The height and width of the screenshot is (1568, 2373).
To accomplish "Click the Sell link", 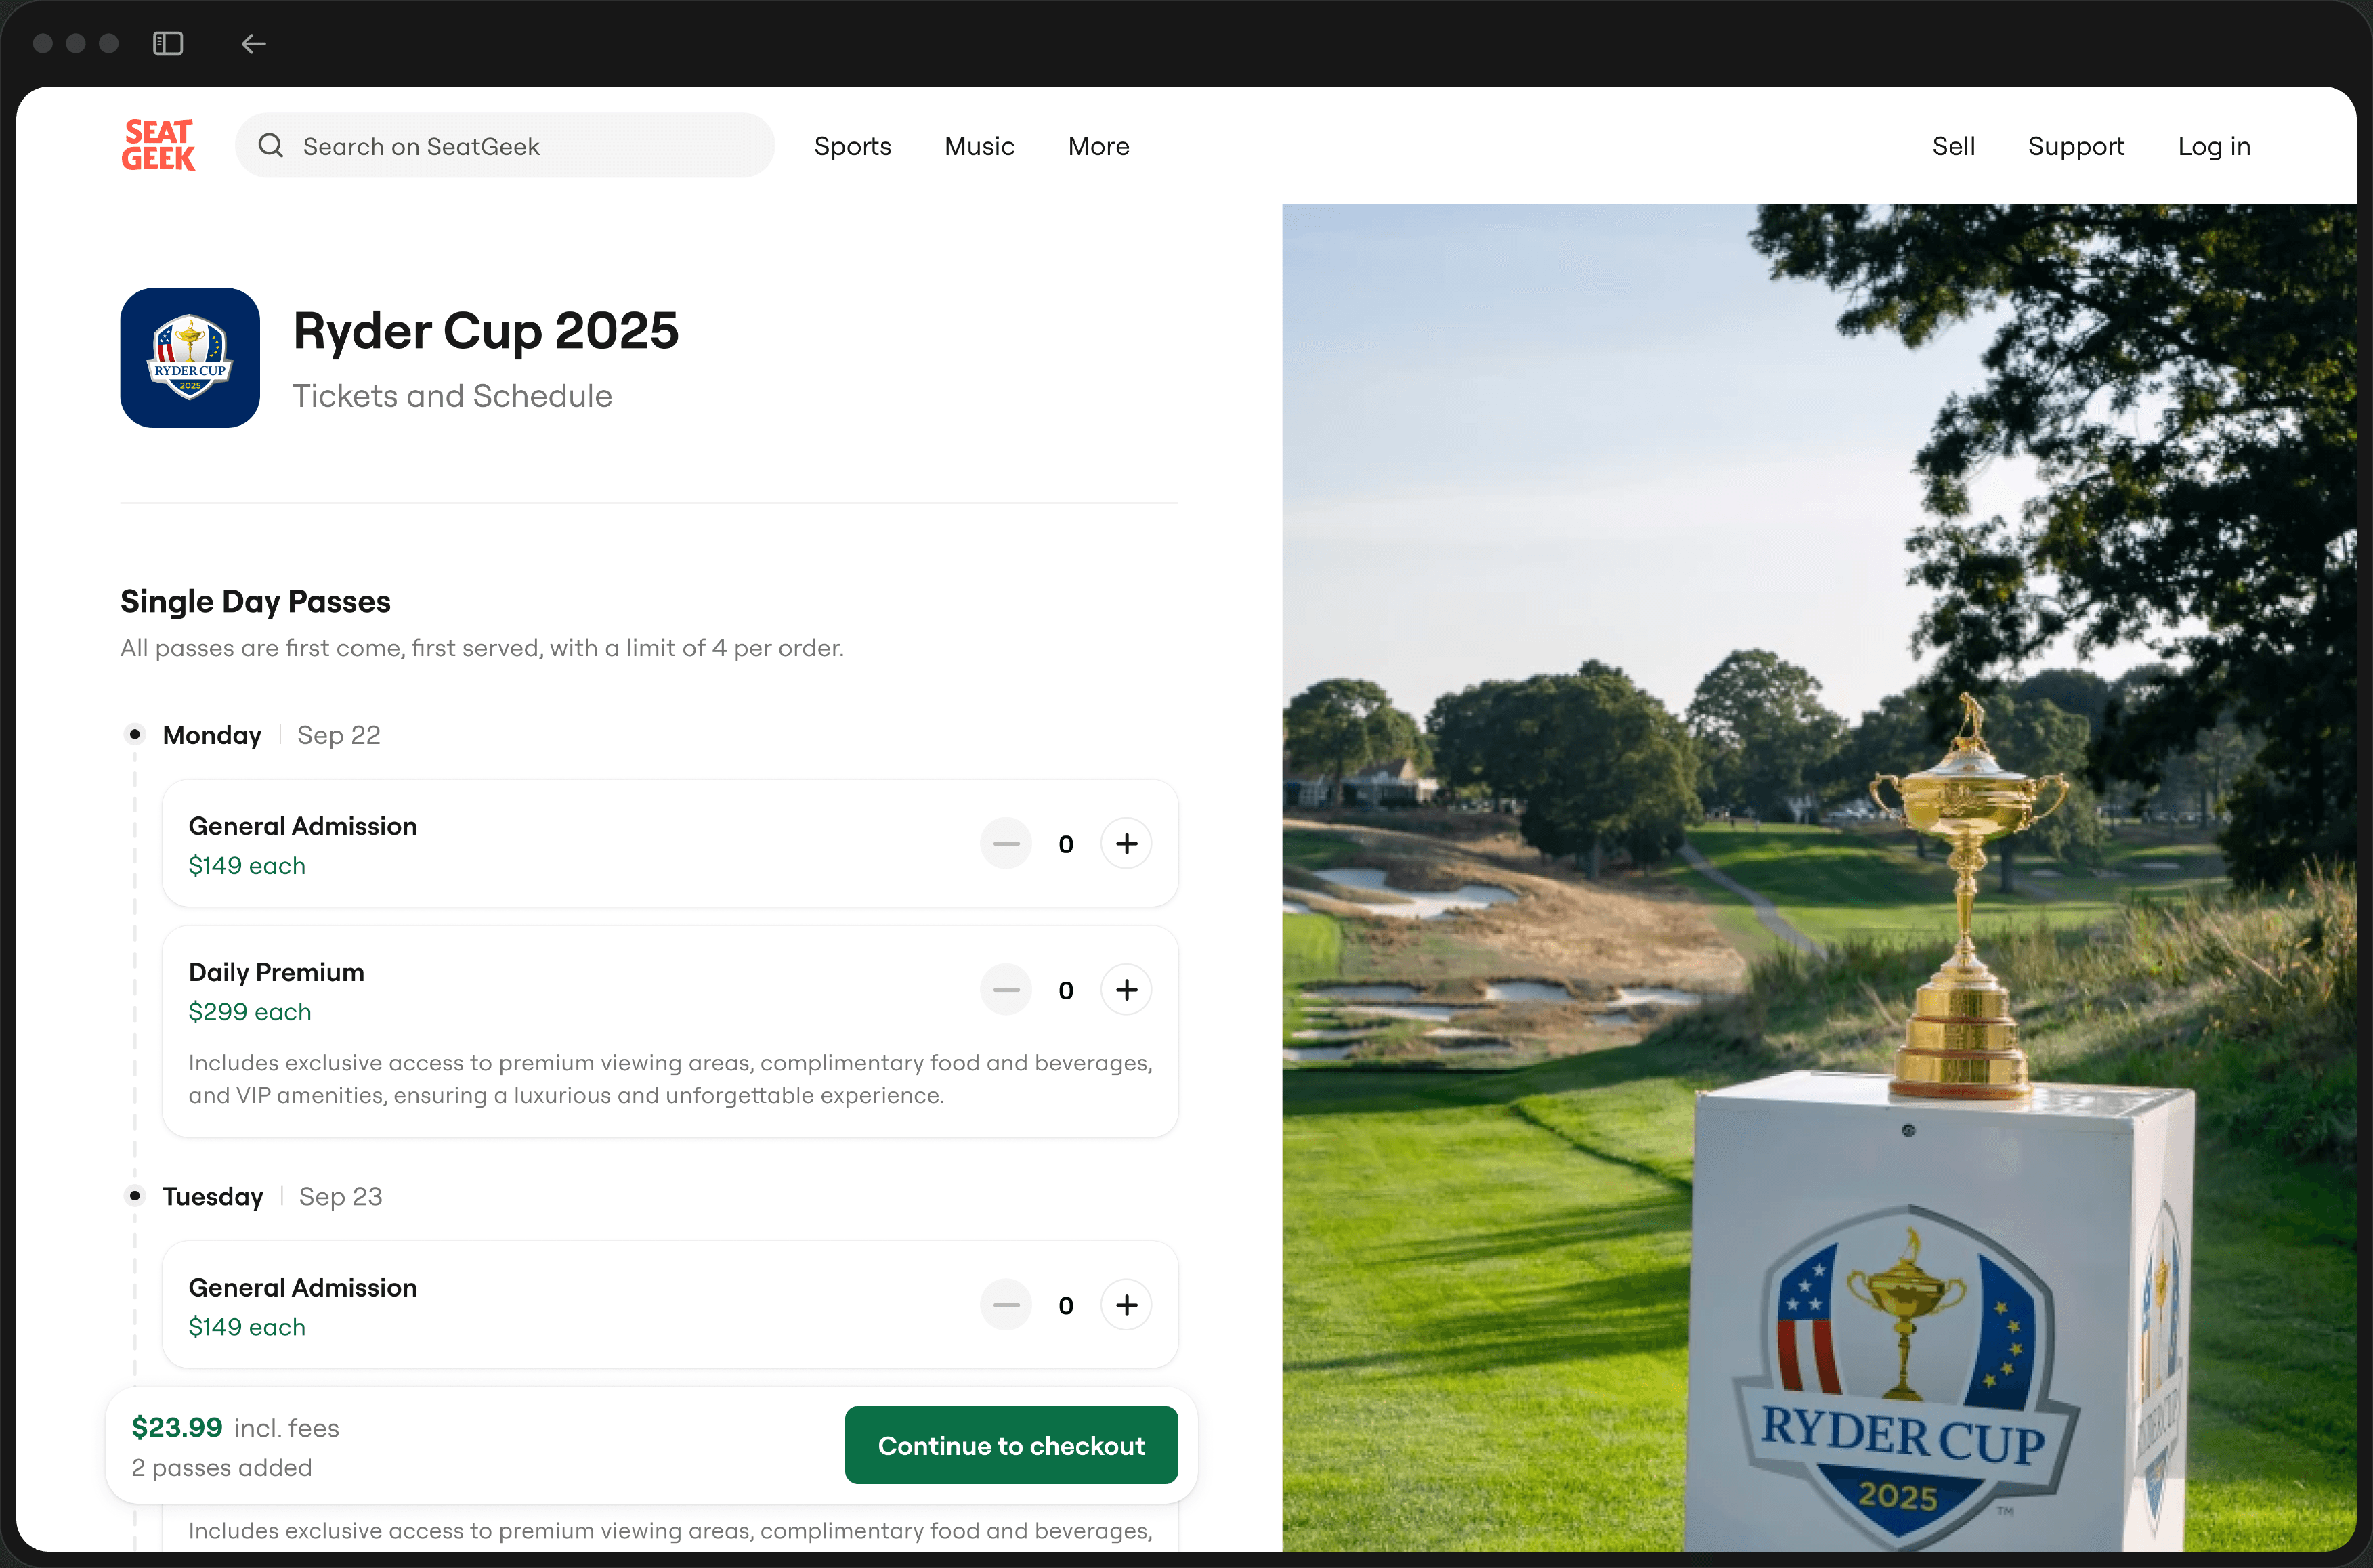I will coord(1953,146).
